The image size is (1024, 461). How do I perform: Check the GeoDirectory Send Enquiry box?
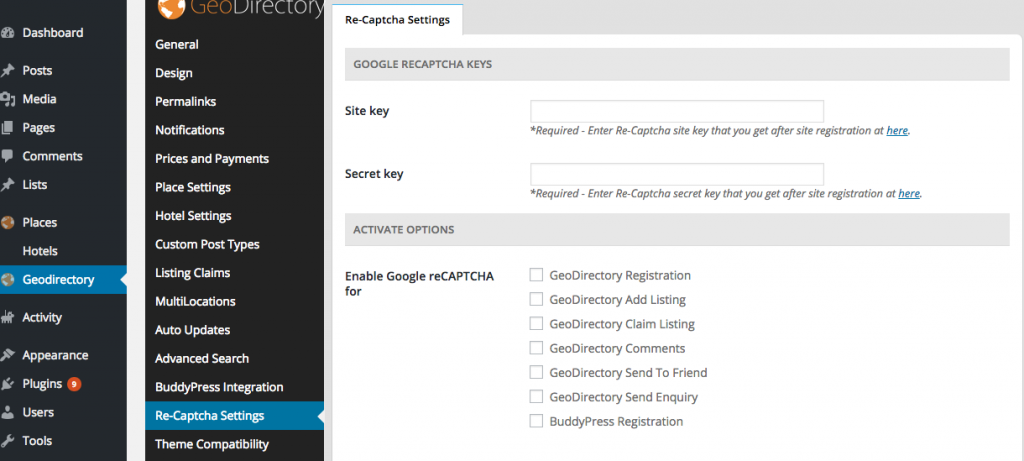(x=536, y=396)
